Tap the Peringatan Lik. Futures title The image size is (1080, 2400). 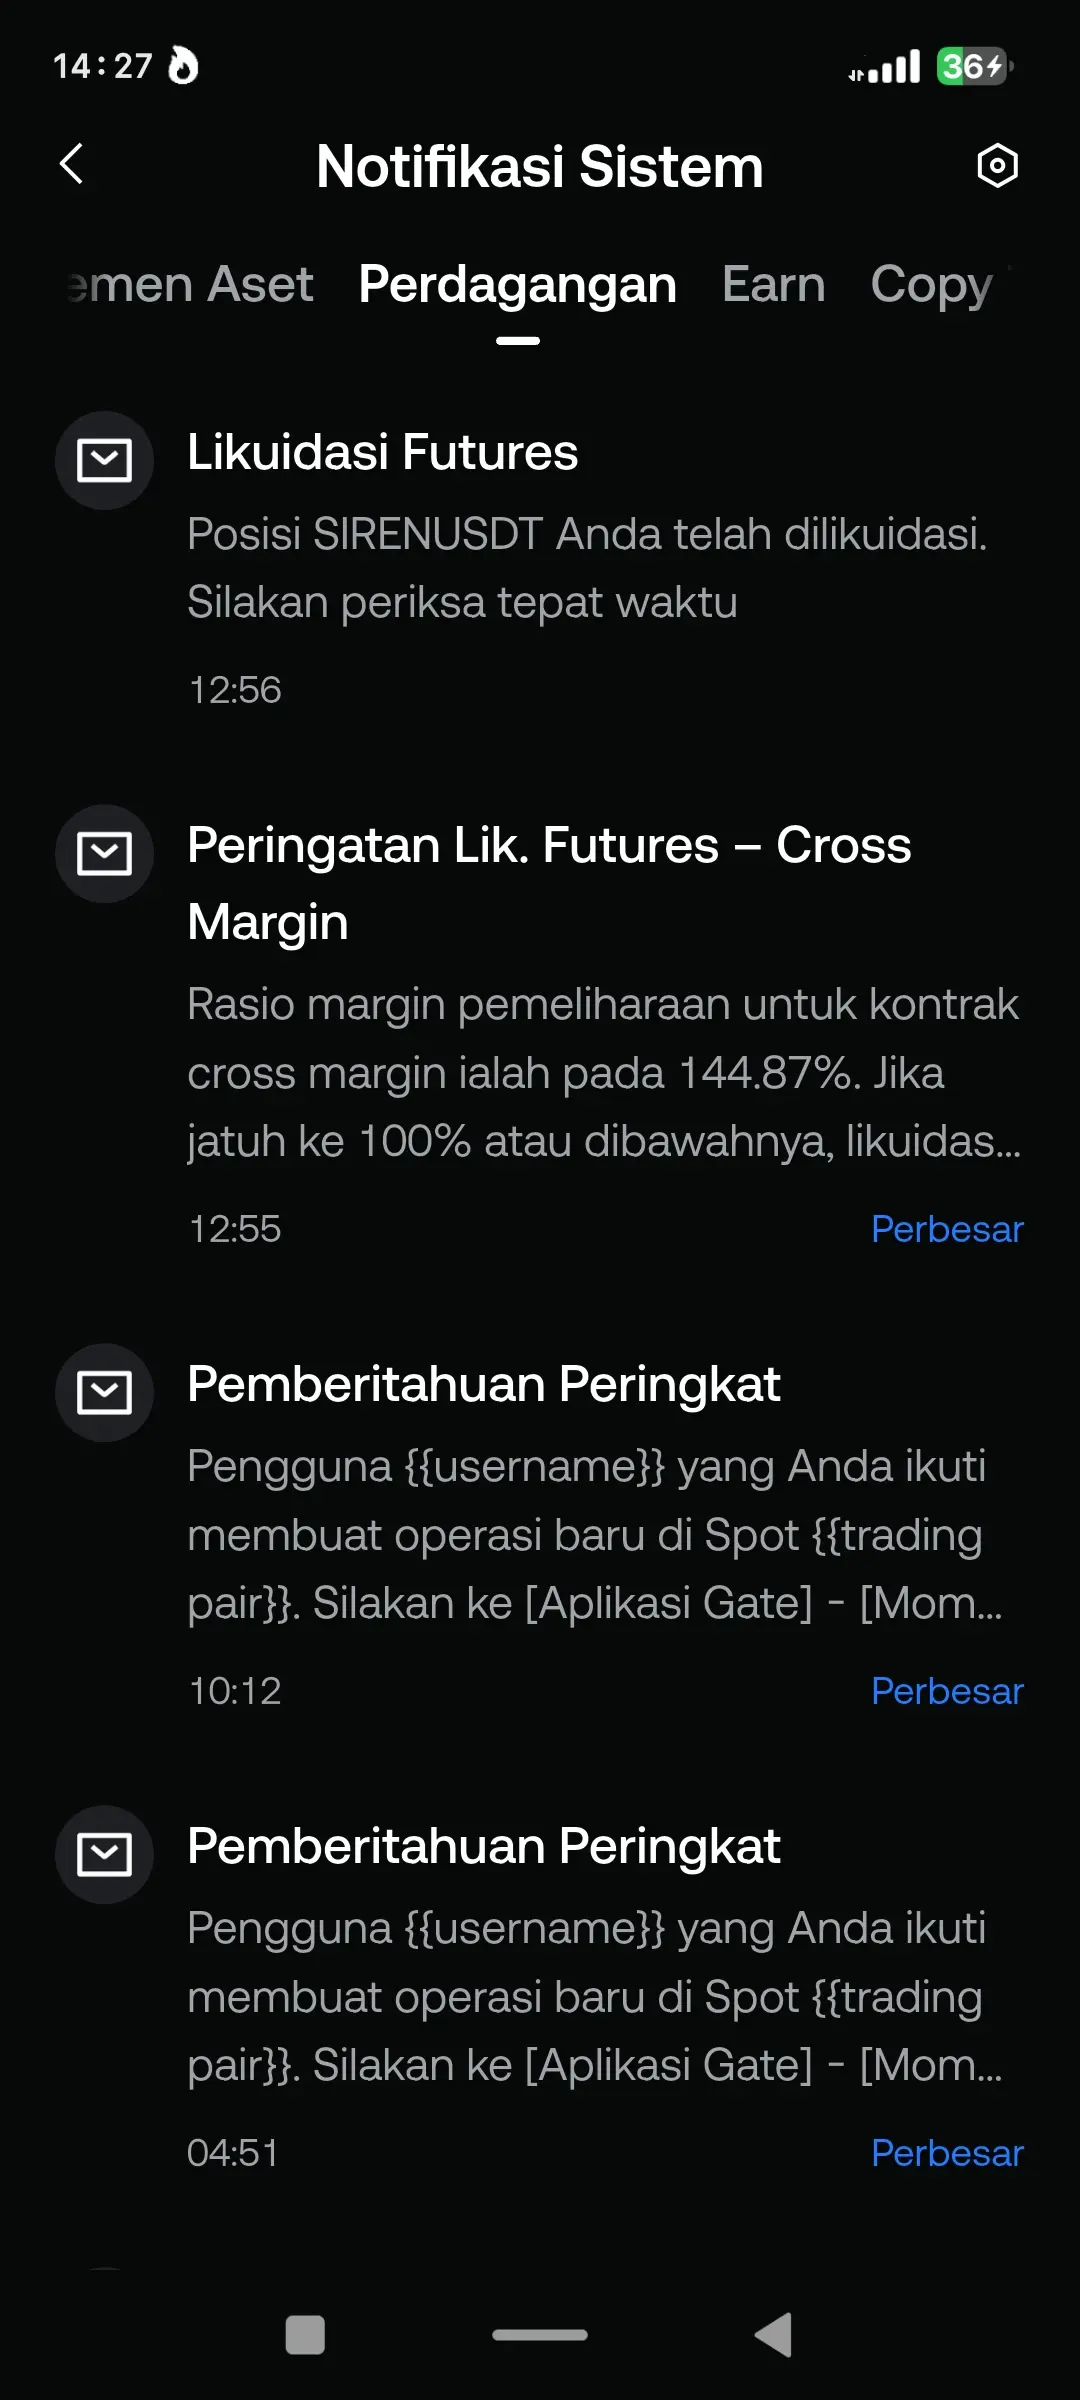click(x=550, y=846)
